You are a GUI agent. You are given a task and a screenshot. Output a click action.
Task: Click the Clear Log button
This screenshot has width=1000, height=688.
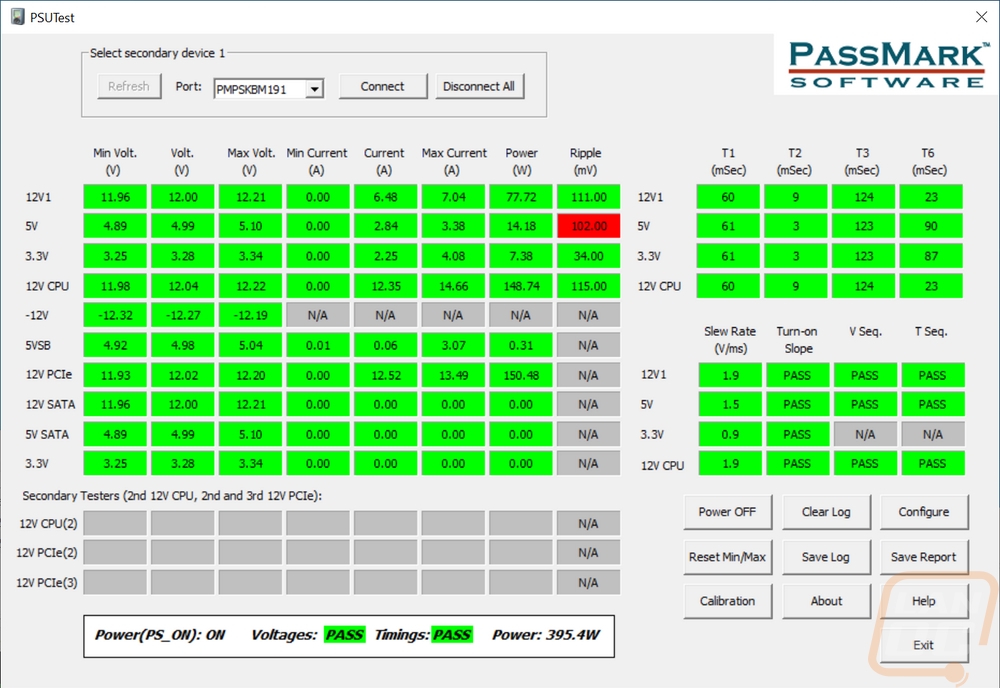(x=826, y=512)
